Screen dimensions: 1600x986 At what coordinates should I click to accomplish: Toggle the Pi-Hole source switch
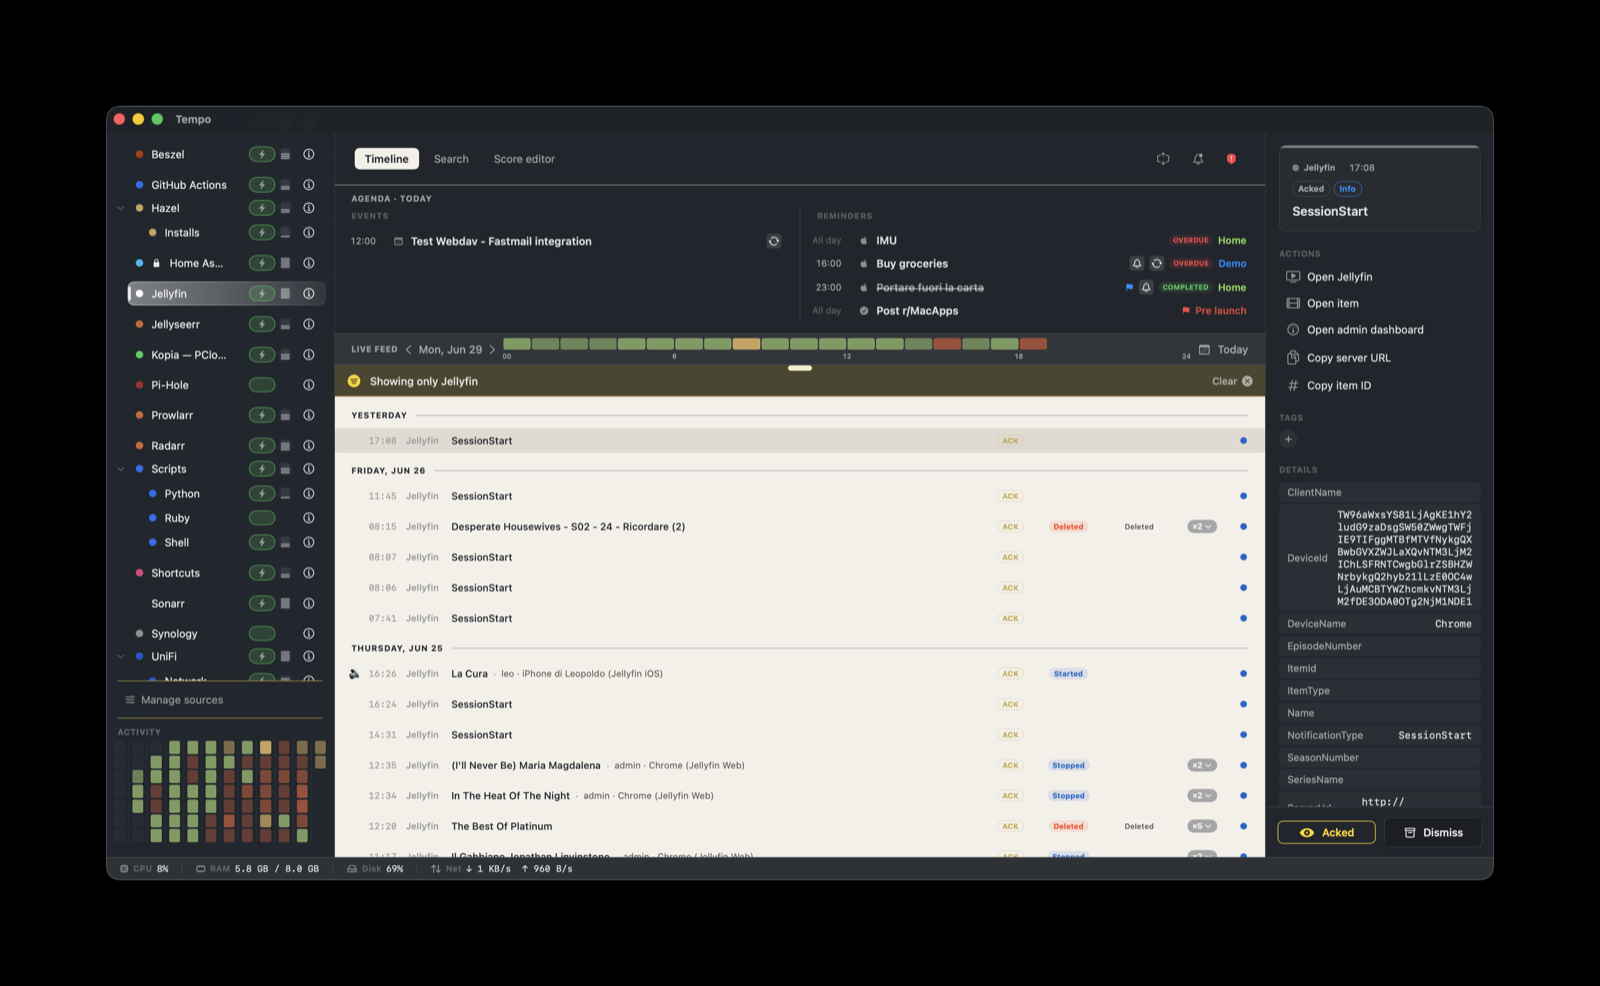tap(262, 385)
